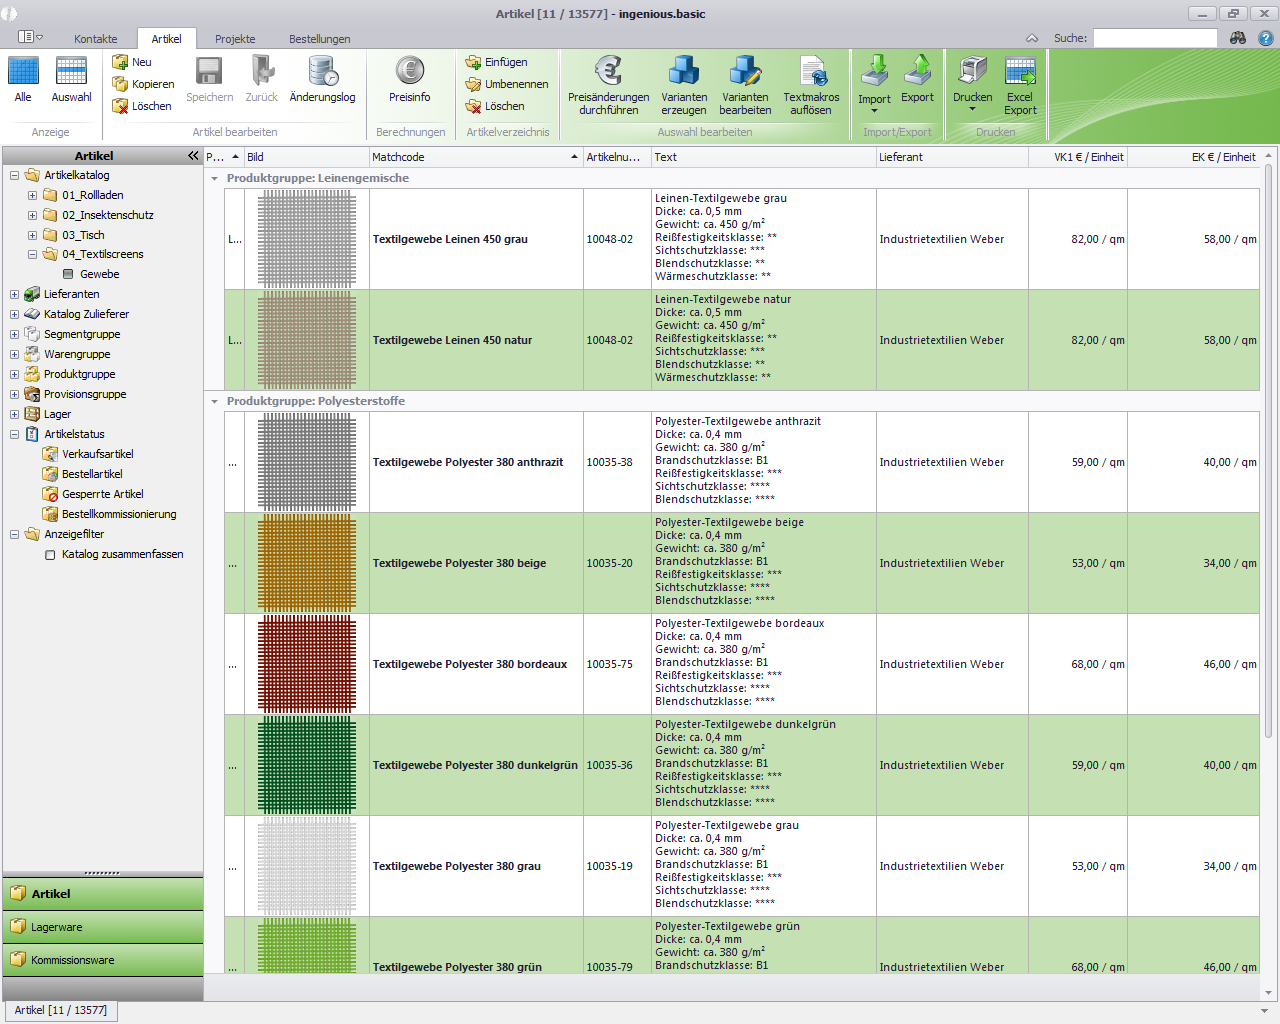Click into the Suche input field
The image size is (1280, 1024).
[1154, 38]
